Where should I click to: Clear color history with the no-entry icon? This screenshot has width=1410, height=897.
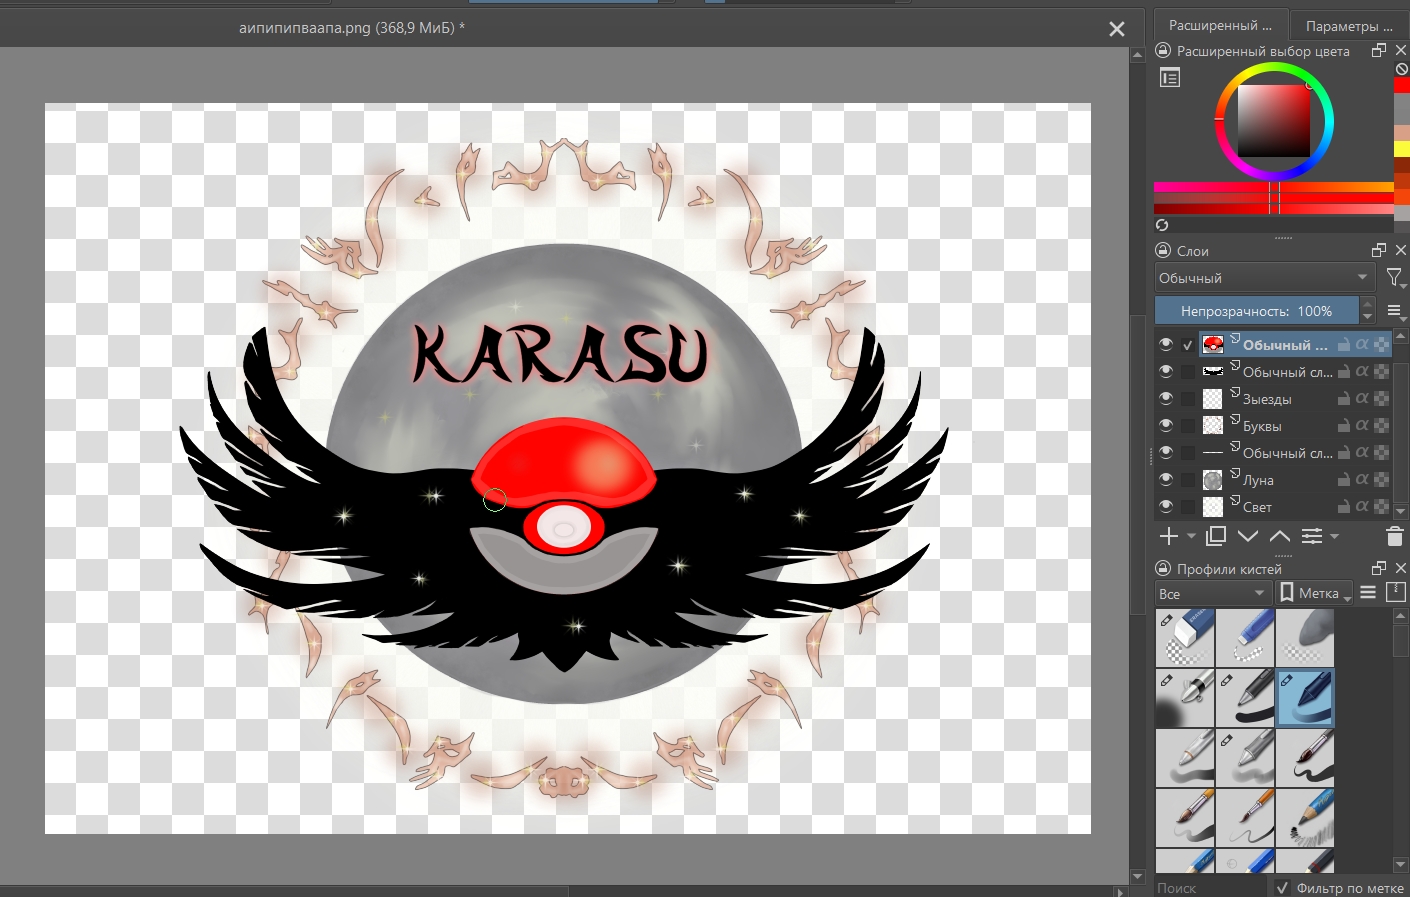pyautogui.click(x=1402, y=69)
